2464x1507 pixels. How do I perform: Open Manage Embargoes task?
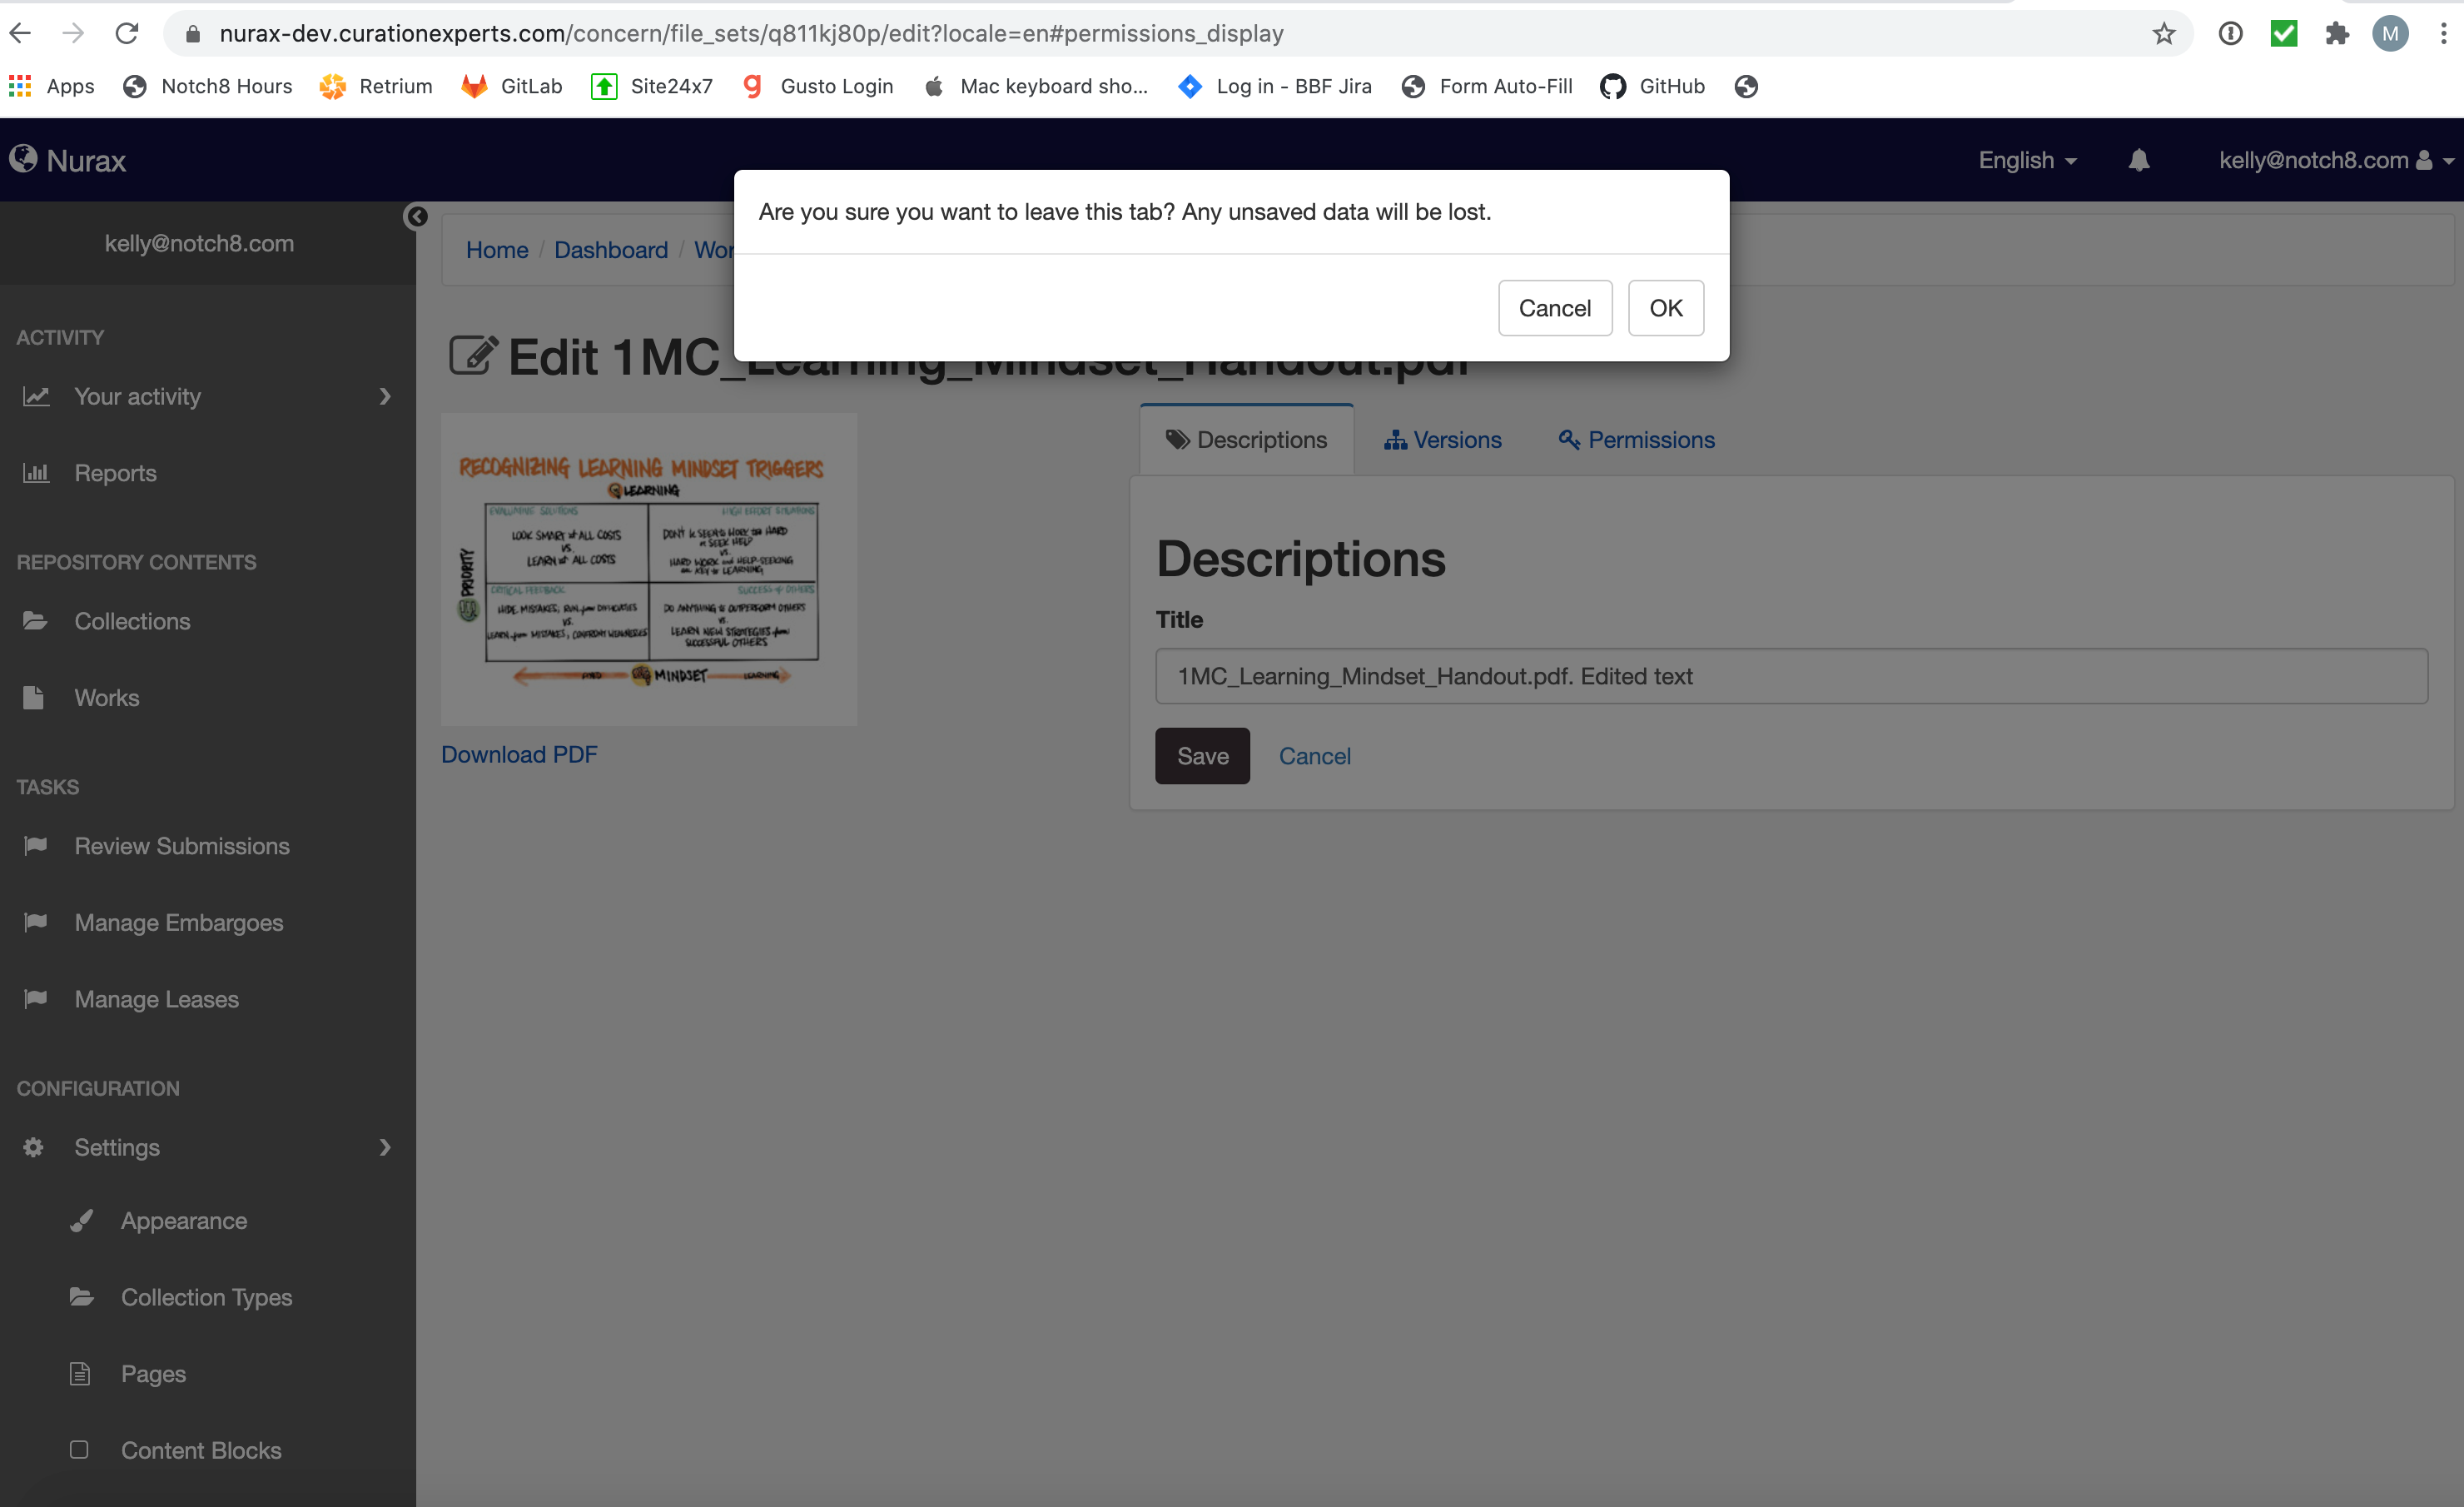[x=208, y=923]
